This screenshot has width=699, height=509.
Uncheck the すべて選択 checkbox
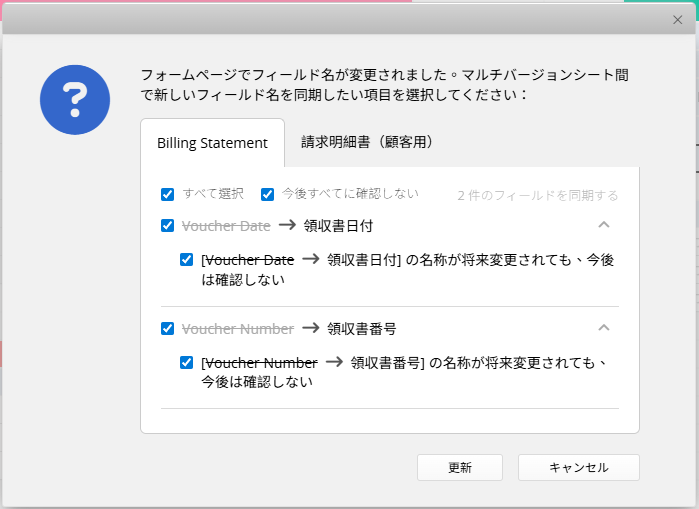(x=168, y=194)
